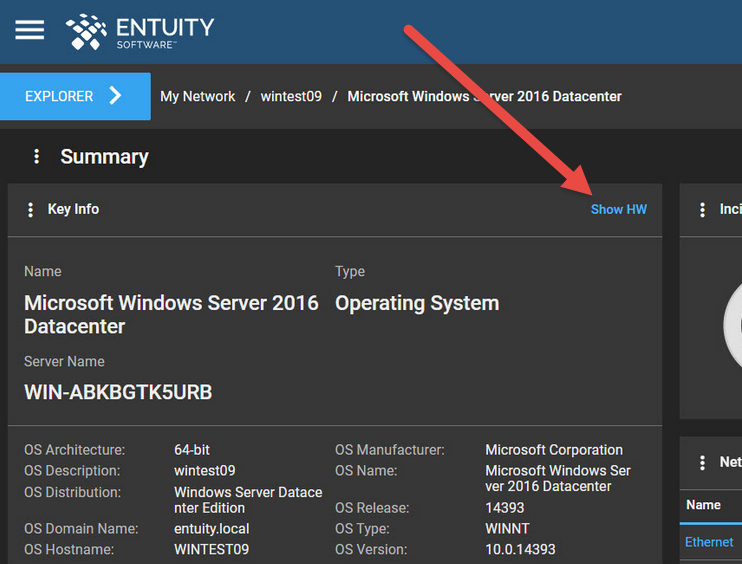Click the OS Architecture label

point(74,449)
